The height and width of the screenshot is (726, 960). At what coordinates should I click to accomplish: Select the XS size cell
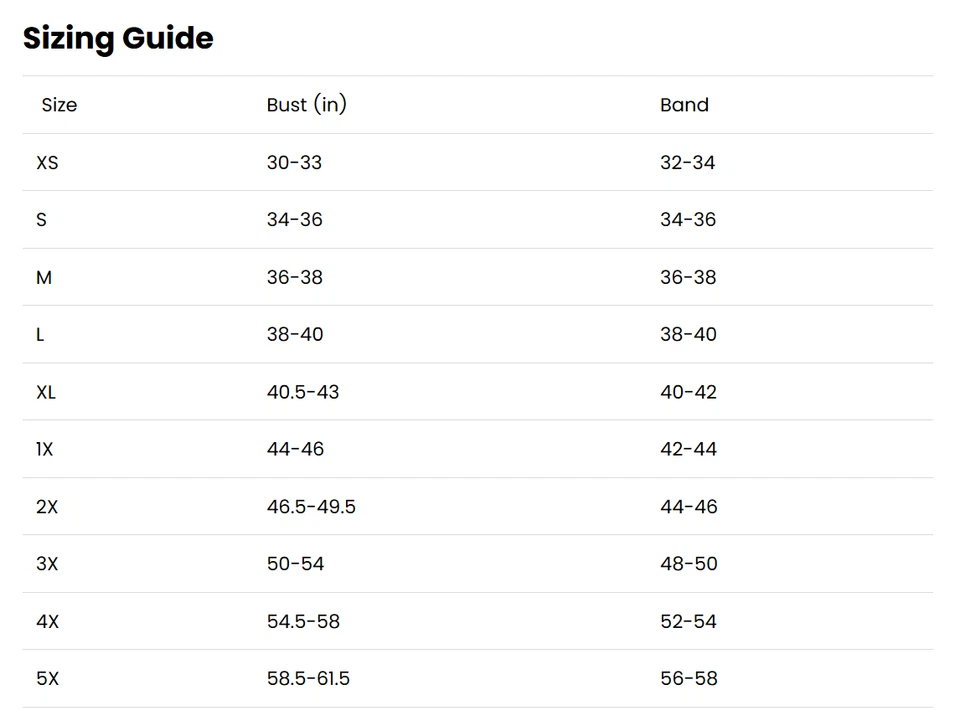[x=47, y=162]
